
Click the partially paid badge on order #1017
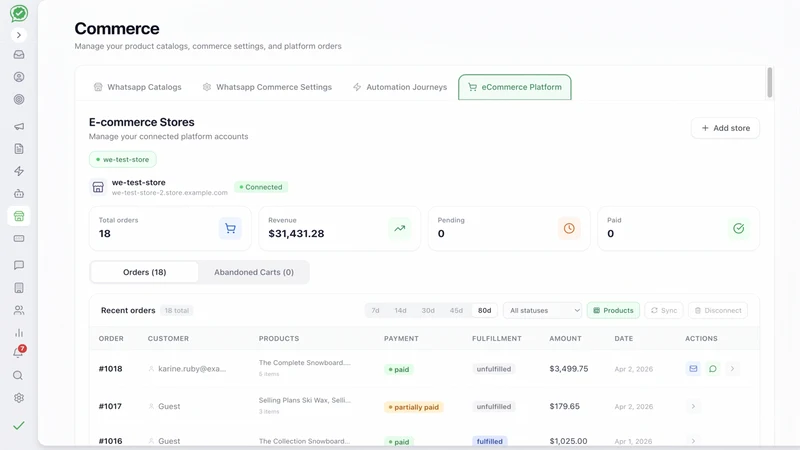coord(414,407)
